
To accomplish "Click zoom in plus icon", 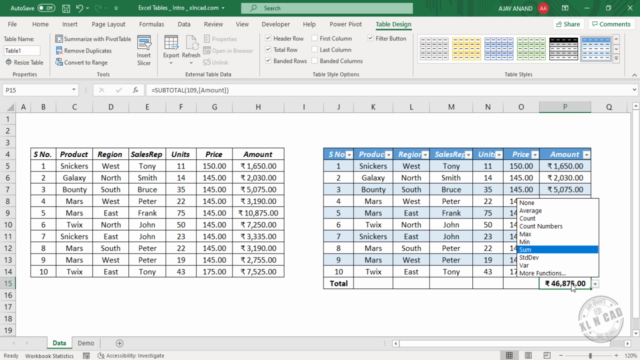I will click(616, 356).
